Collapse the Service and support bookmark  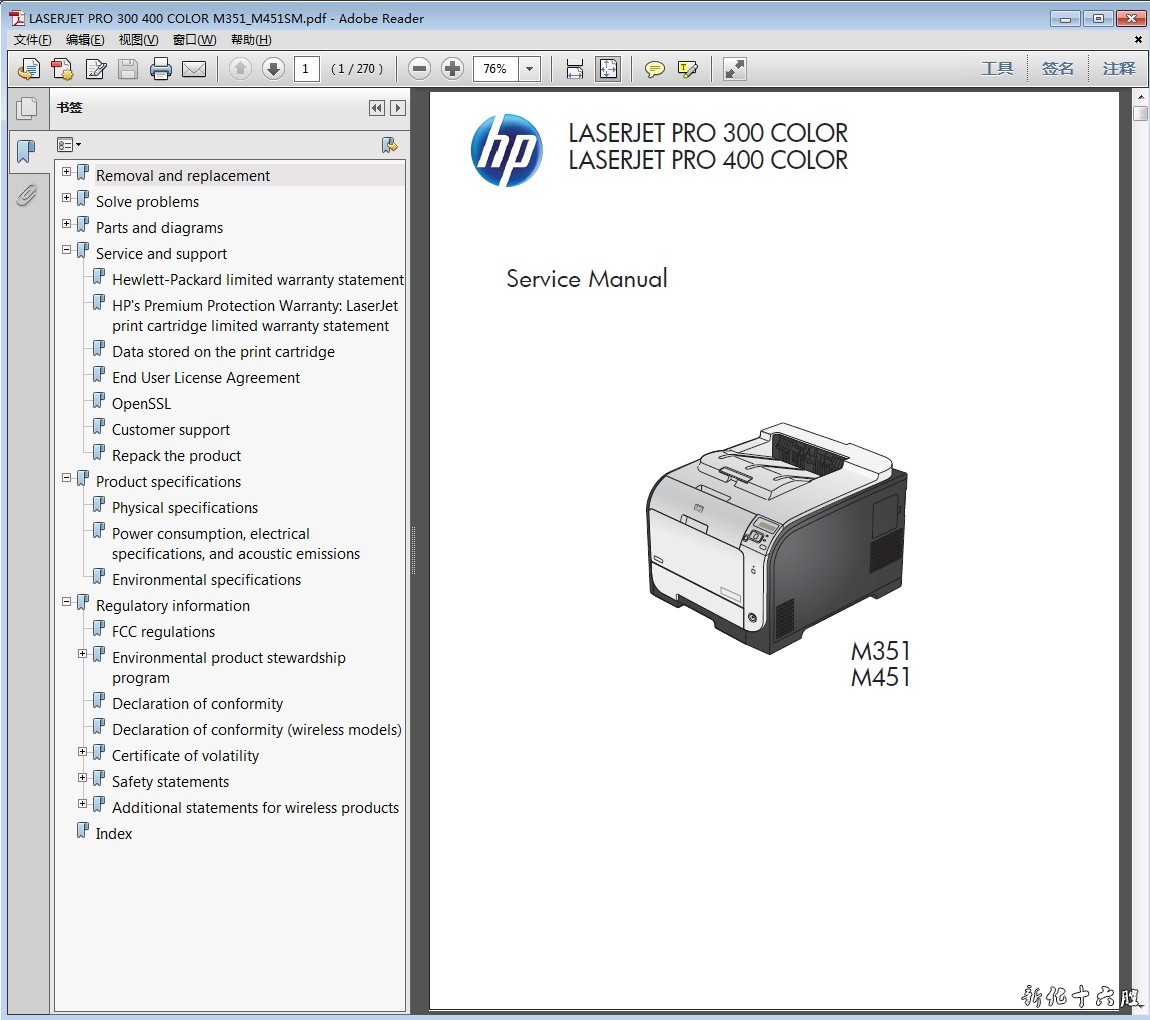coord(67,250)
